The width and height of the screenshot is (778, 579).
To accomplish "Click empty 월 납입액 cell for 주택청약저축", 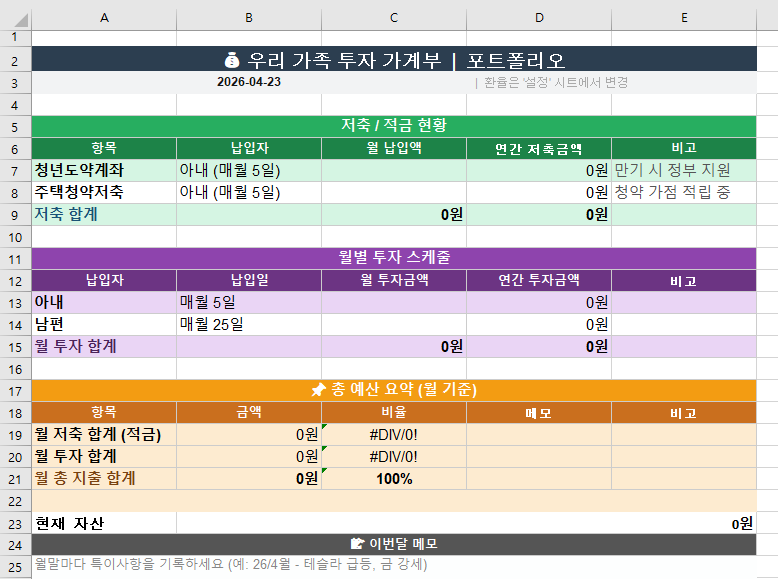I will 394,193.
